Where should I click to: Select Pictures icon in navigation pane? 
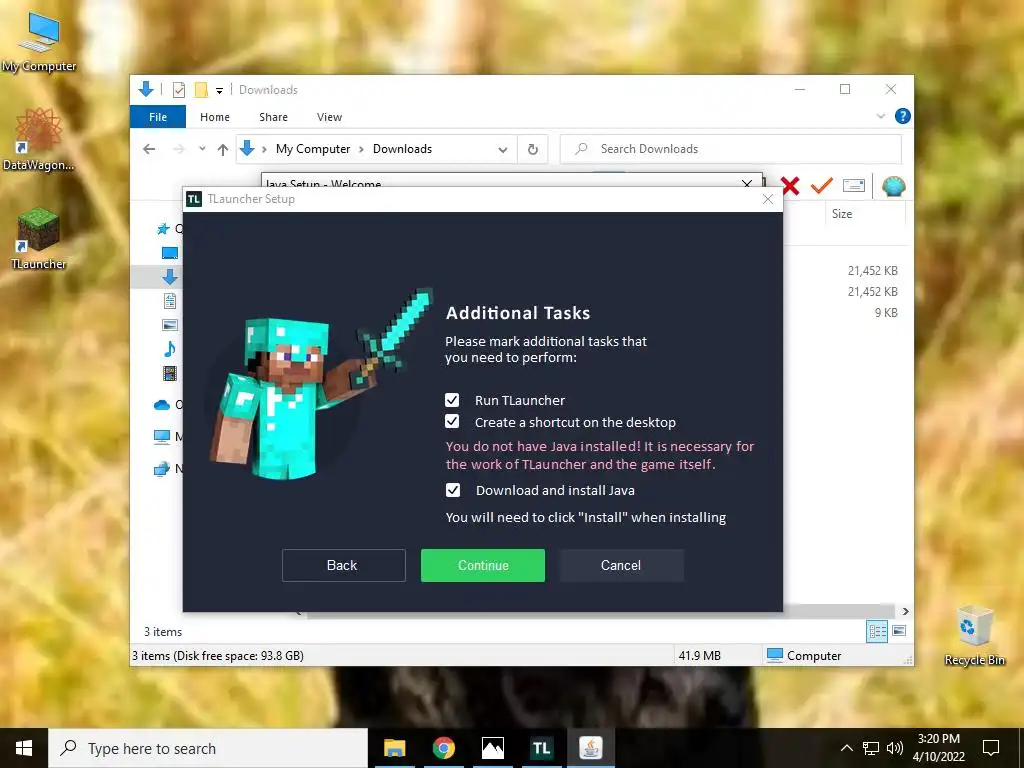click(x=170, y=325)
